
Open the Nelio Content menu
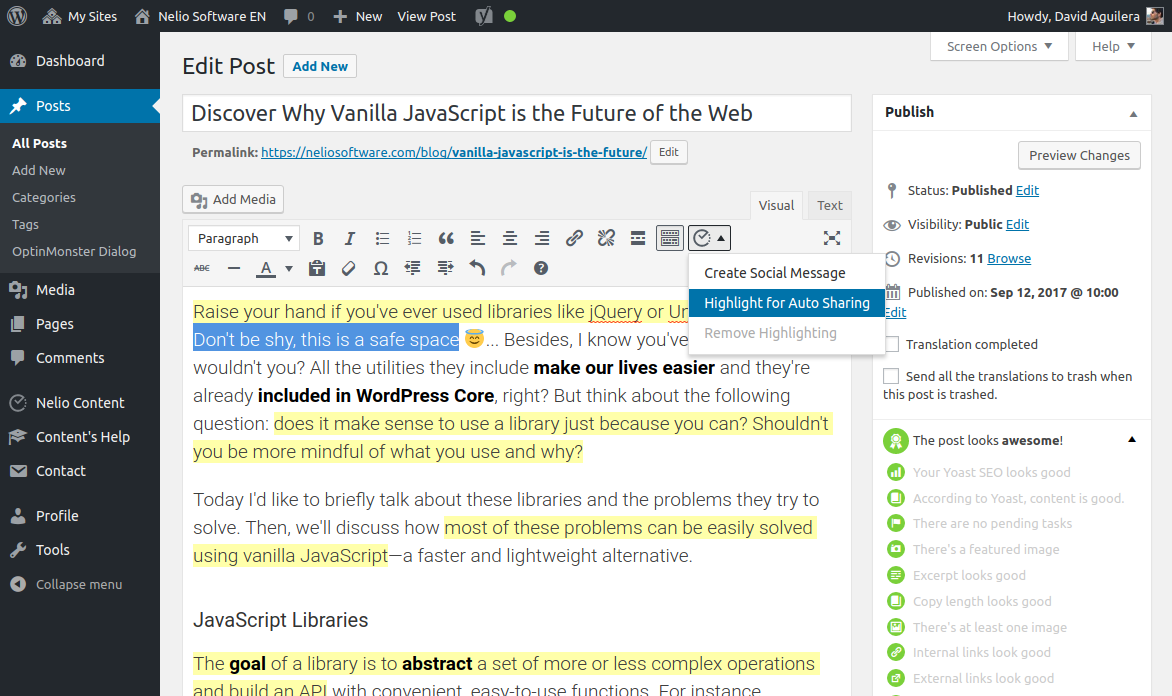pos(80,403)
